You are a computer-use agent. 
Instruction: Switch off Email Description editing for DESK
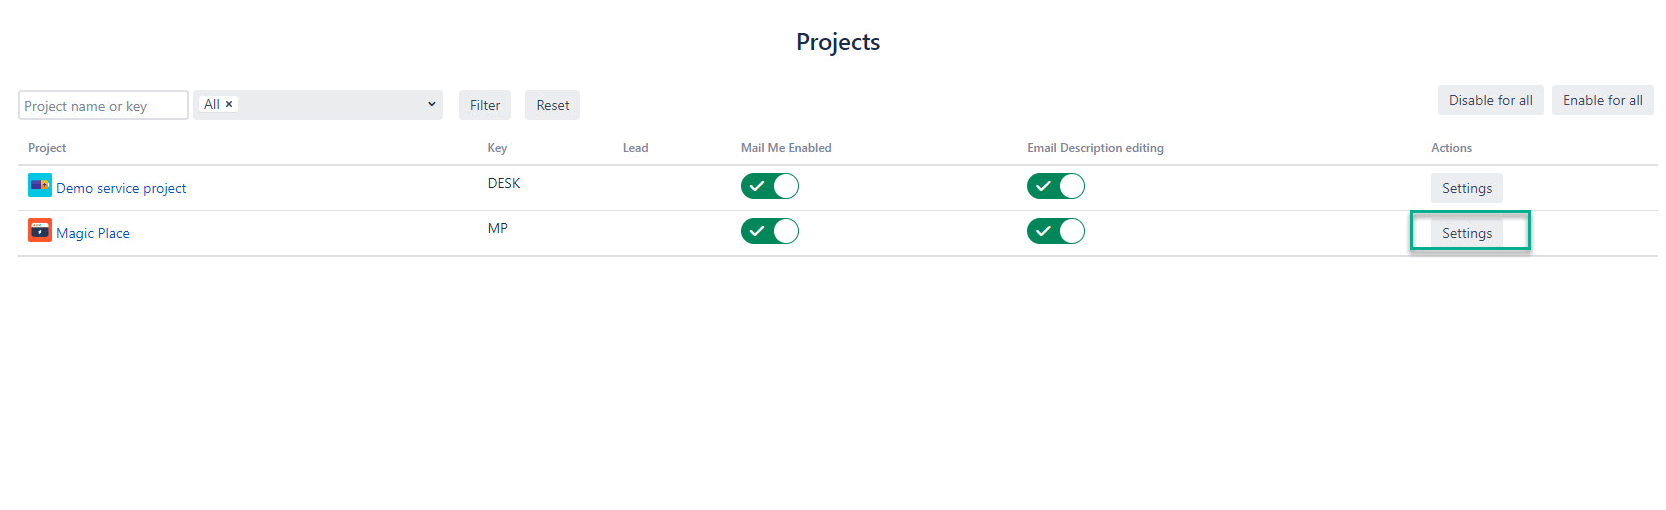1055,186
